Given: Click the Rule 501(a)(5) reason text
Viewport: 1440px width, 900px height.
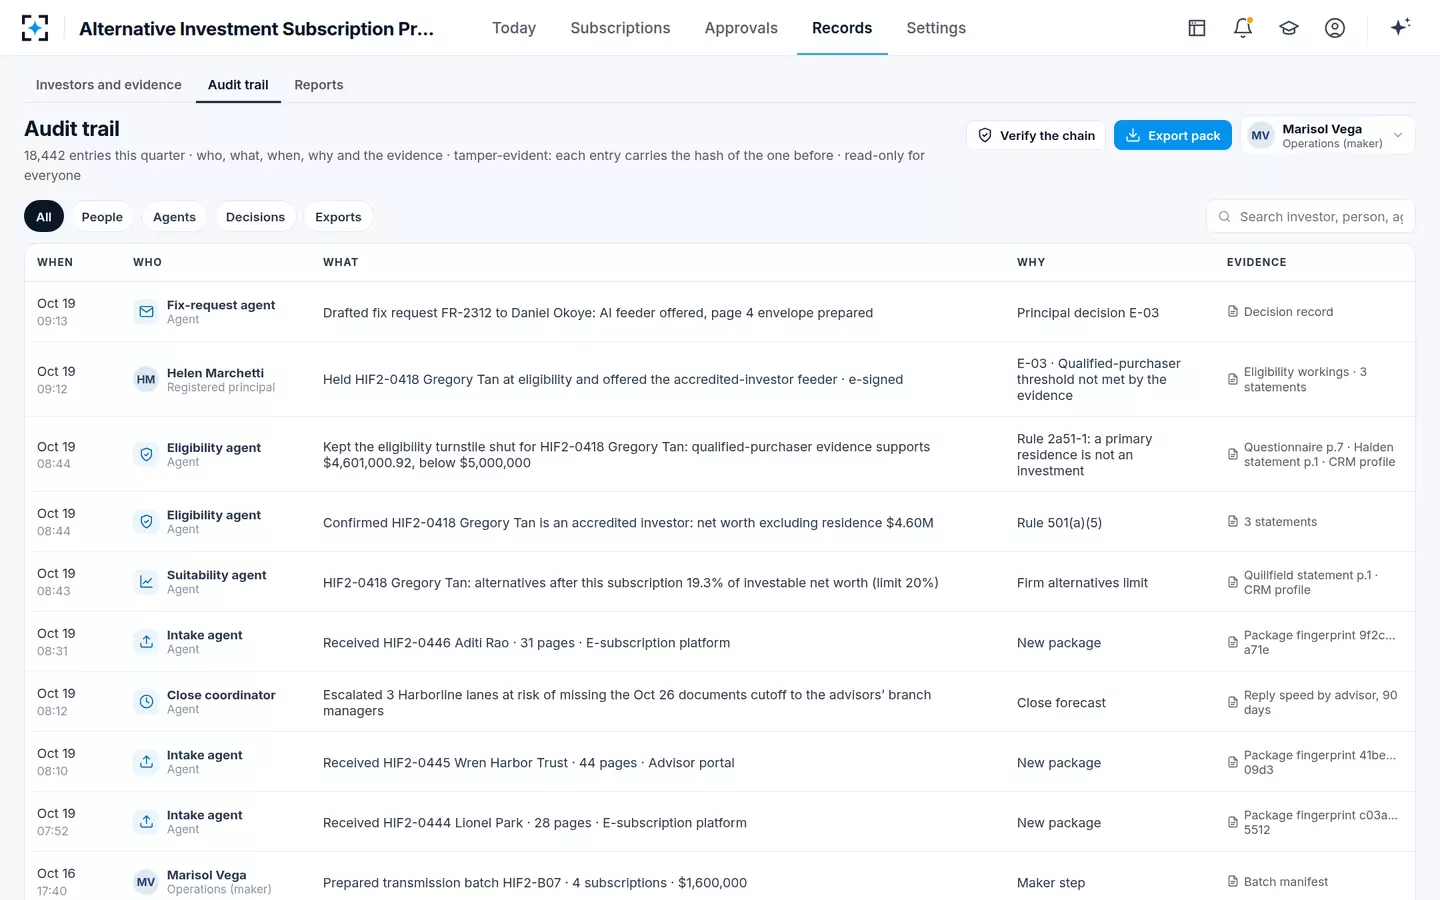Looking at the screenshot, I should click(1059, 522).
